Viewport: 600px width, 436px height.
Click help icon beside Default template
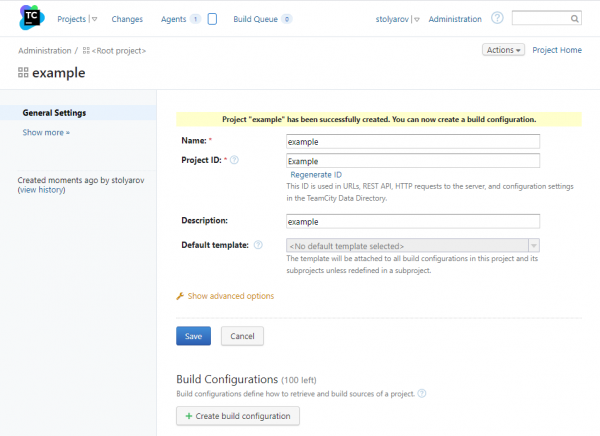258,245
